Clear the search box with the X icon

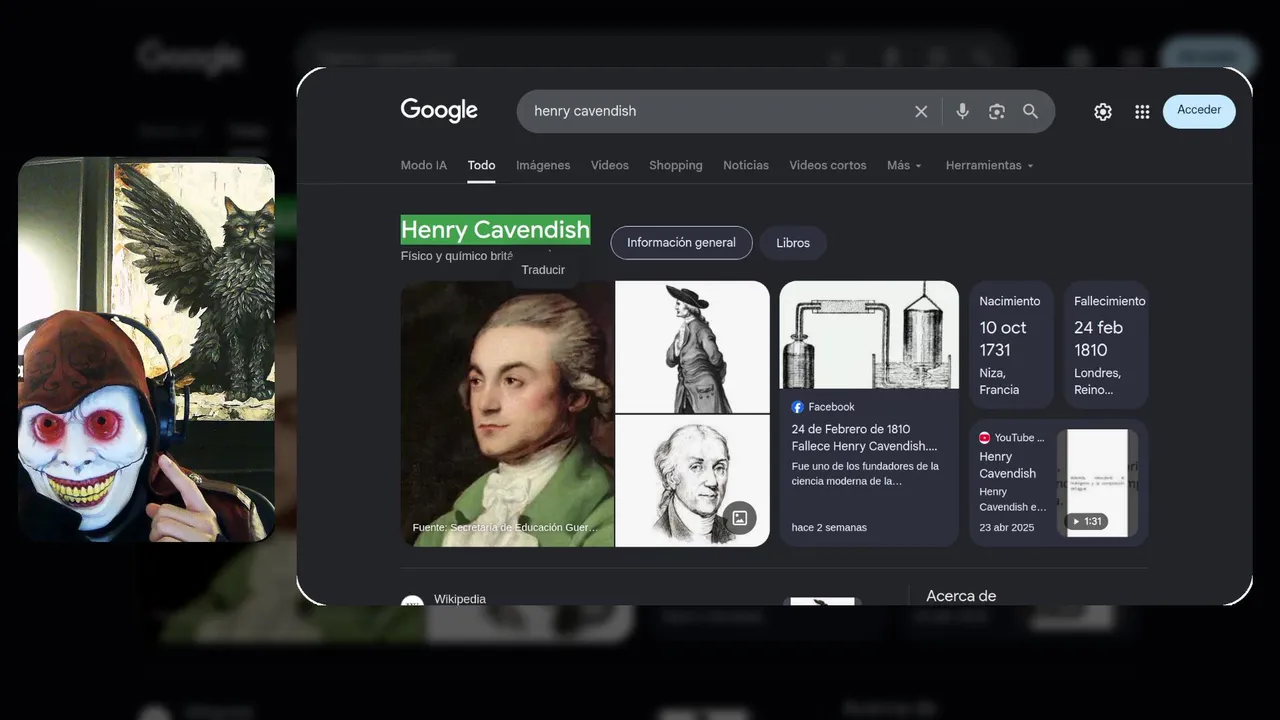coord(921,111)
